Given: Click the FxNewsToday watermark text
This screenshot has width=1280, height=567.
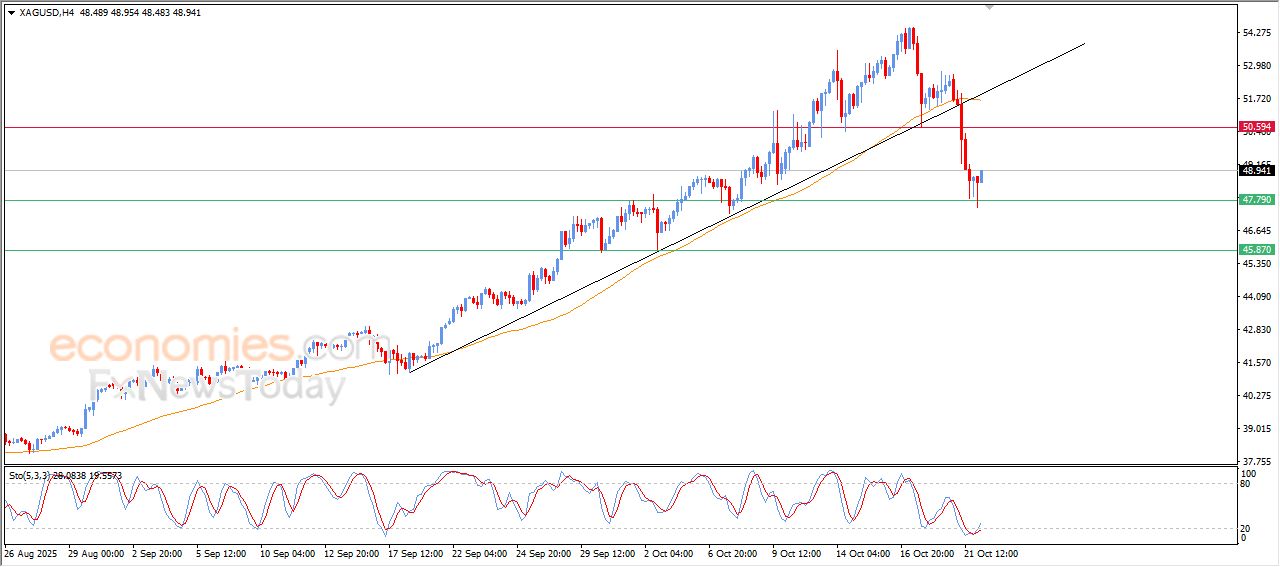Looking at the screenshot, I should [217, 385].
